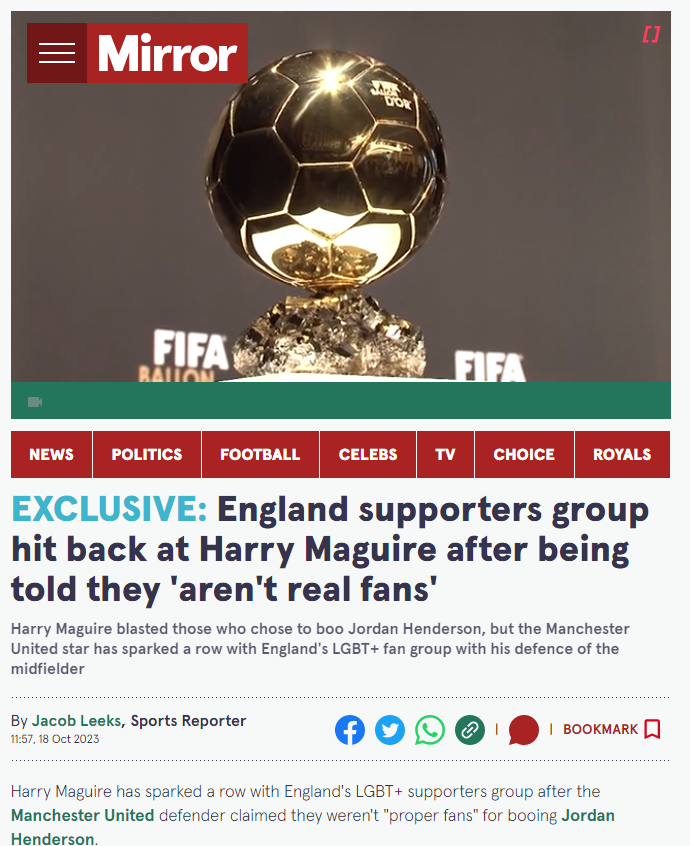Open the Choice section
The image size is (690, 846).
pos(524,454)
